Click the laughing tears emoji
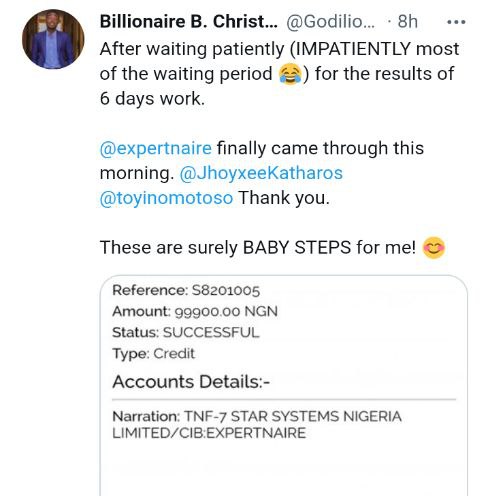The width and height of the screenshot is (490, 496). pyautogui.click(x=290, y=74)
